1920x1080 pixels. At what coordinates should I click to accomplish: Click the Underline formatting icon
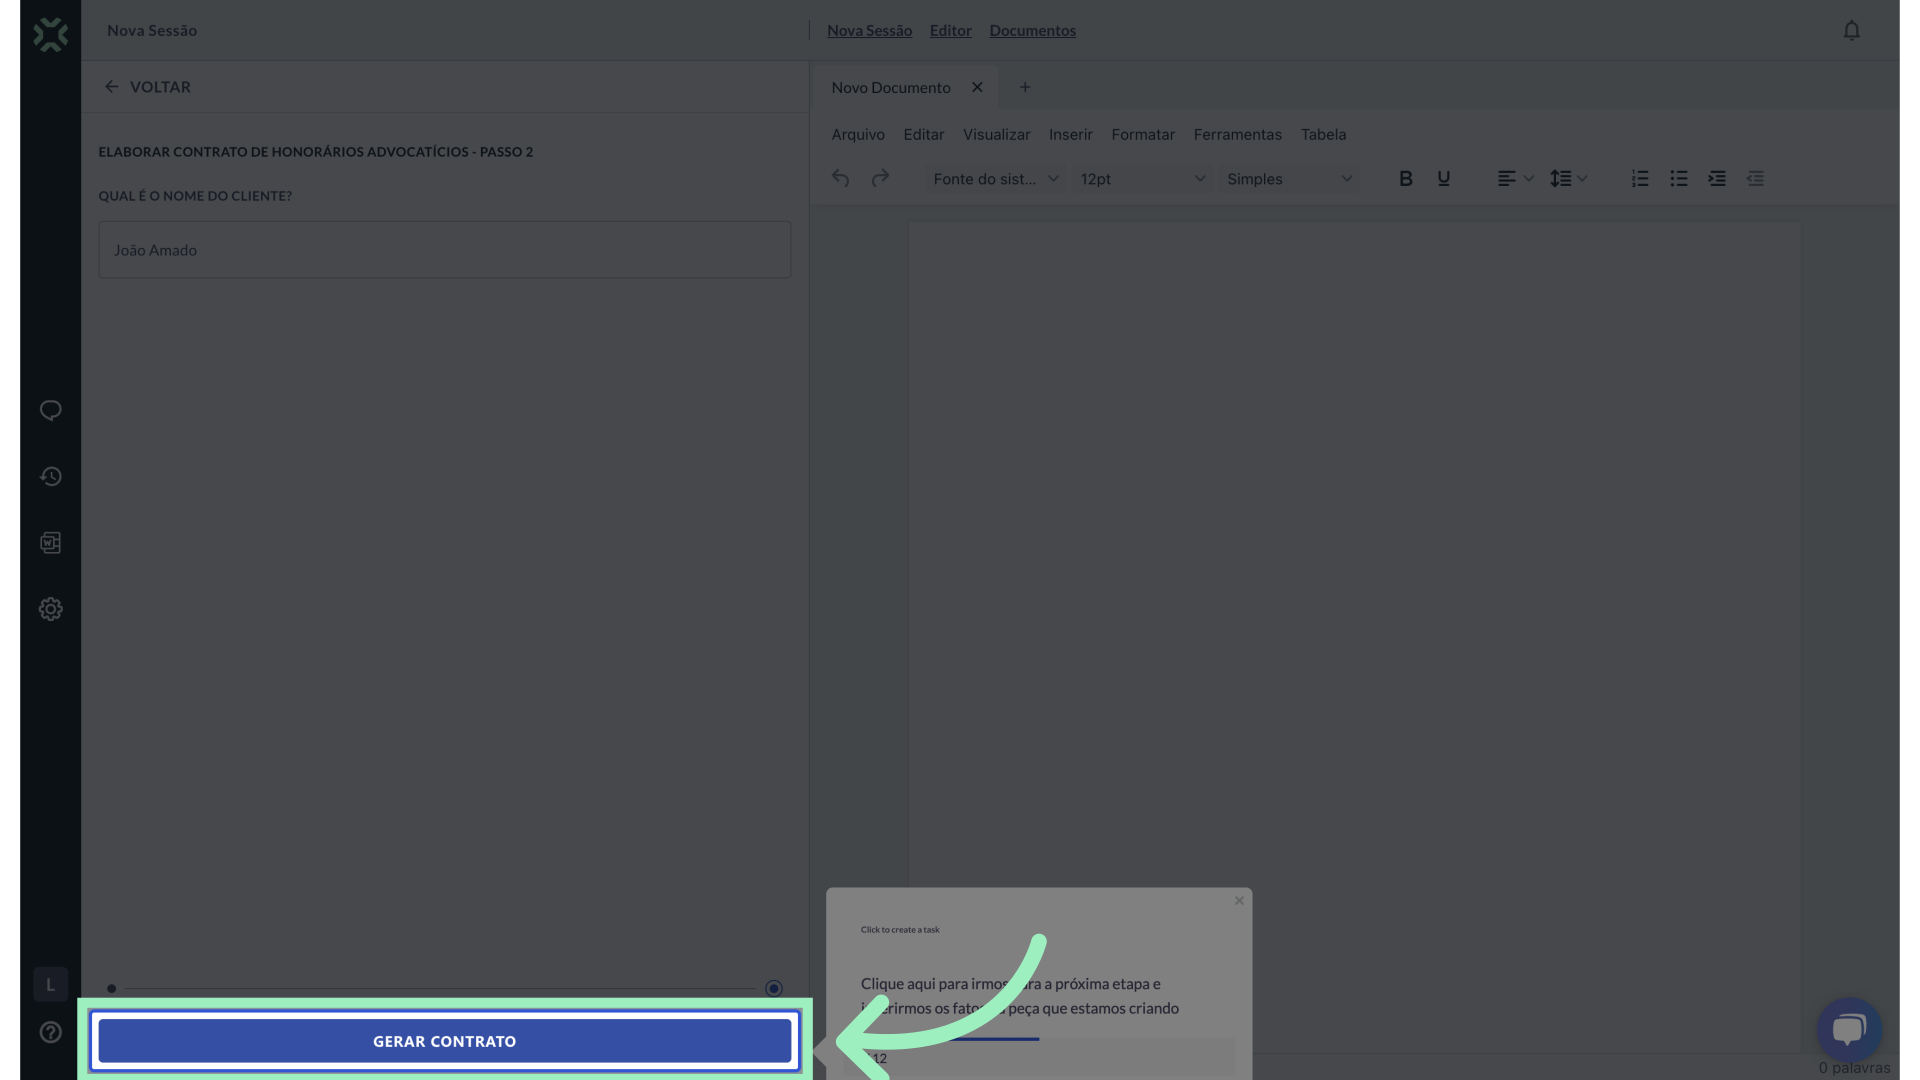click(x=1443, y=179)
